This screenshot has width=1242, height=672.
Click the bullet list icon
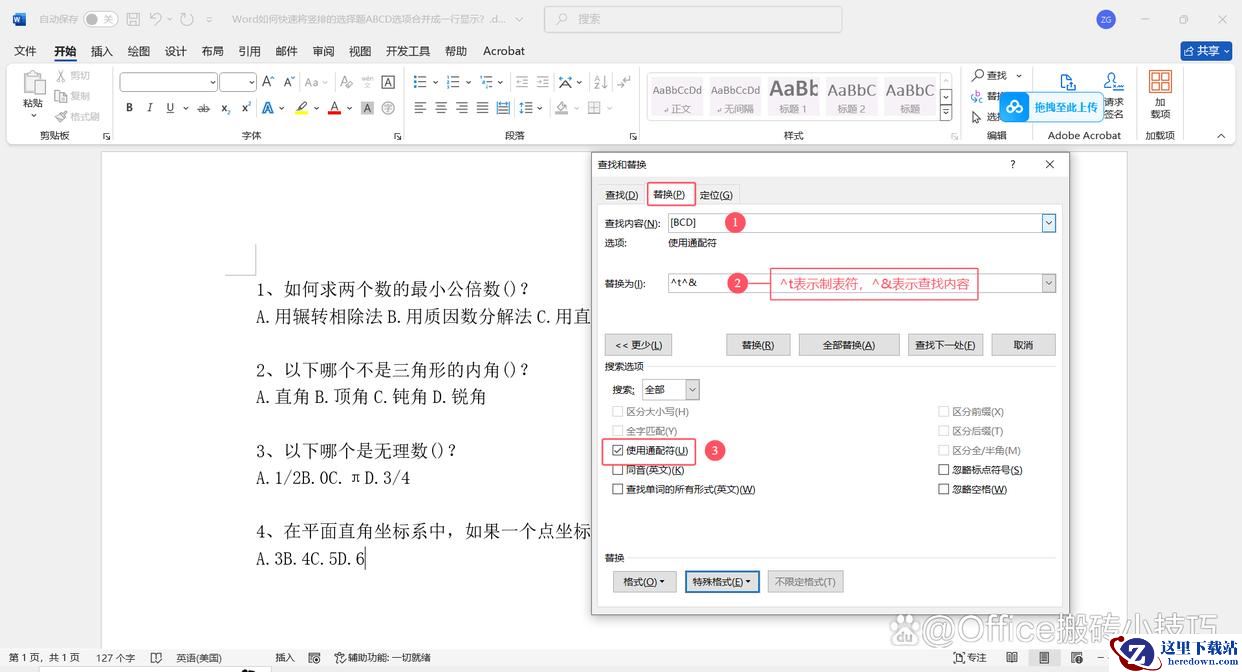[x=420, y=82]
